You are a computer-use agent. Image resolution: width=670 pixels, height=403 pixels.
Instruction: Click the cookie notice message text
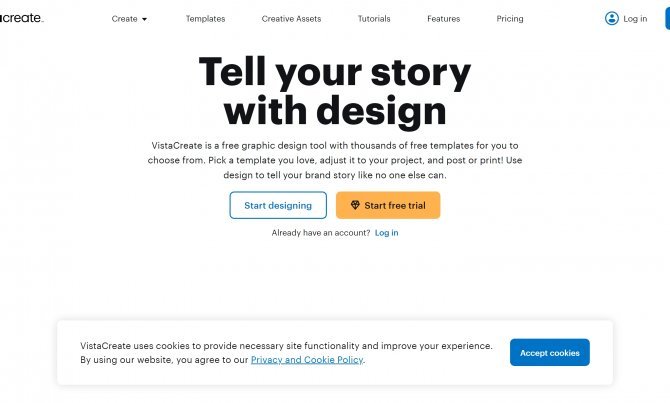coord(286,353)
